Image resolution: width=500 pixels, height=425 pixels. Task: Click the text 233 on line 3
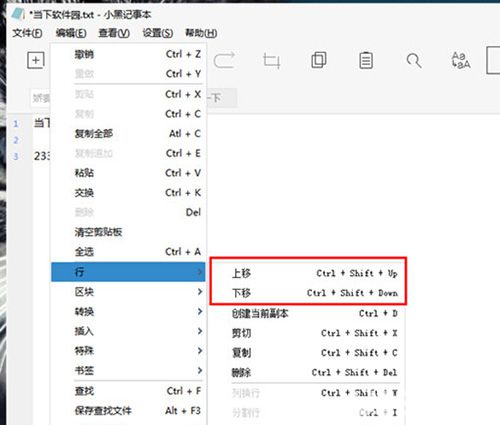(x=42, y=156)
